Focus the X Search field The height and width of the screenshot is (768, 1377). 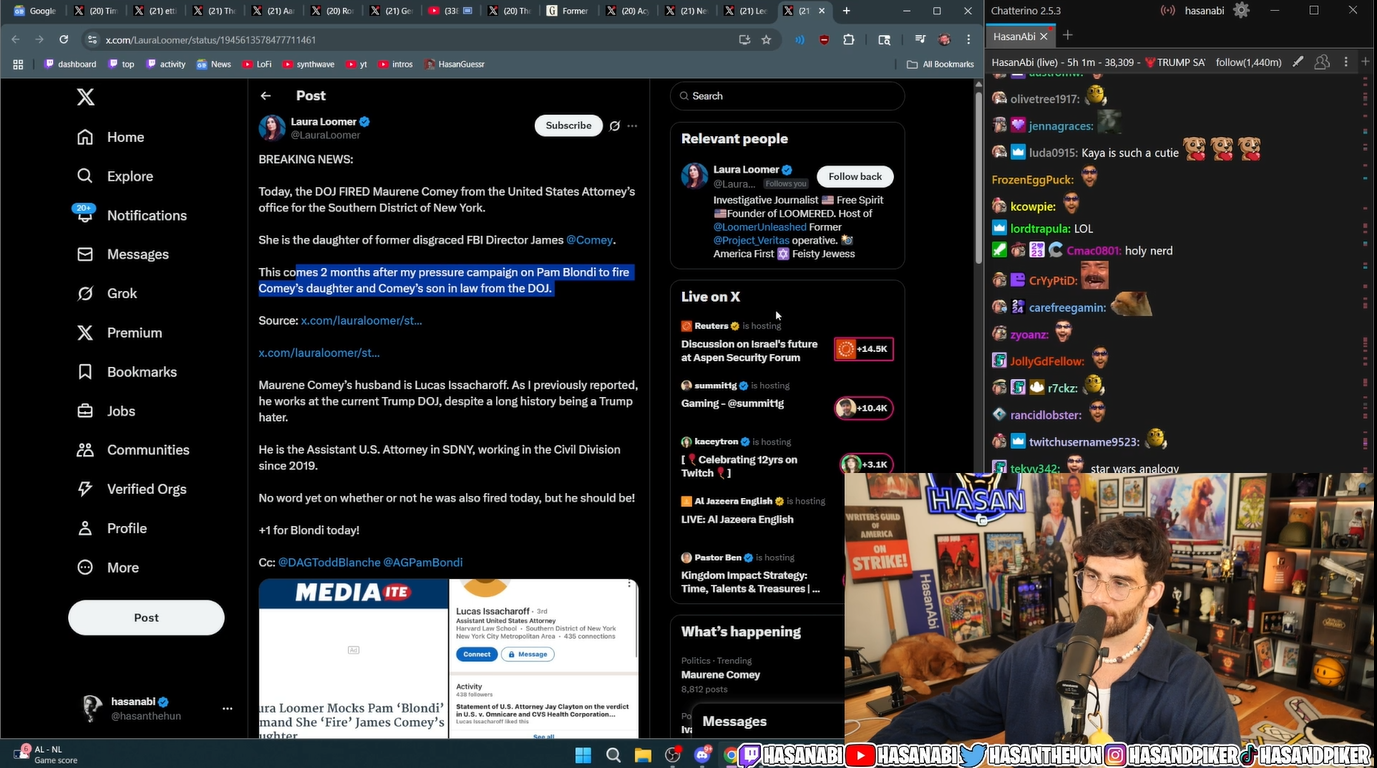pos(787,96)
